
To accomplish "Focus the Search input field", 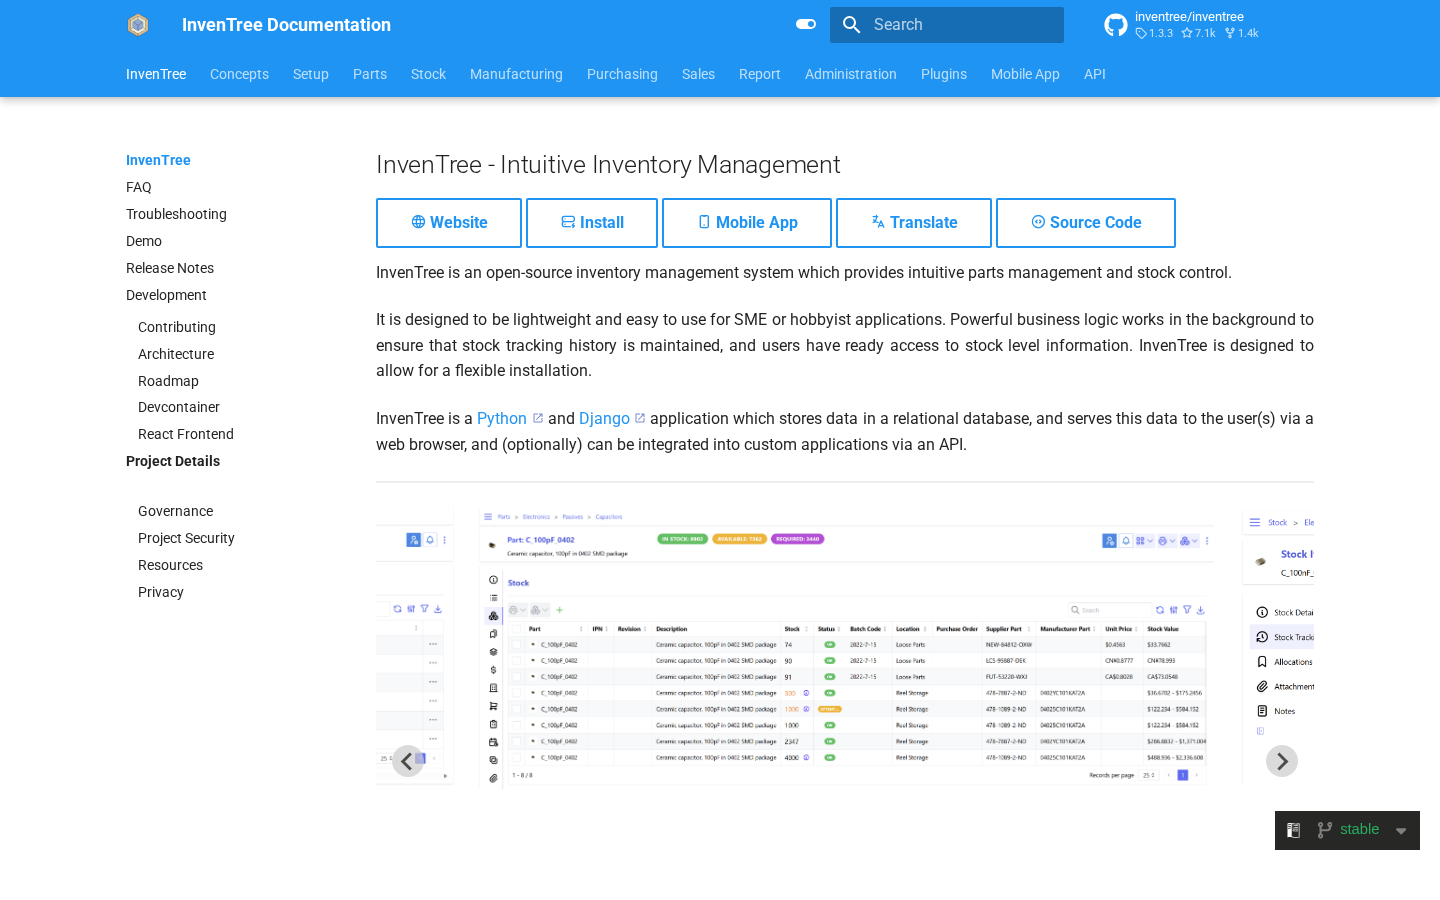I will 947,25.
